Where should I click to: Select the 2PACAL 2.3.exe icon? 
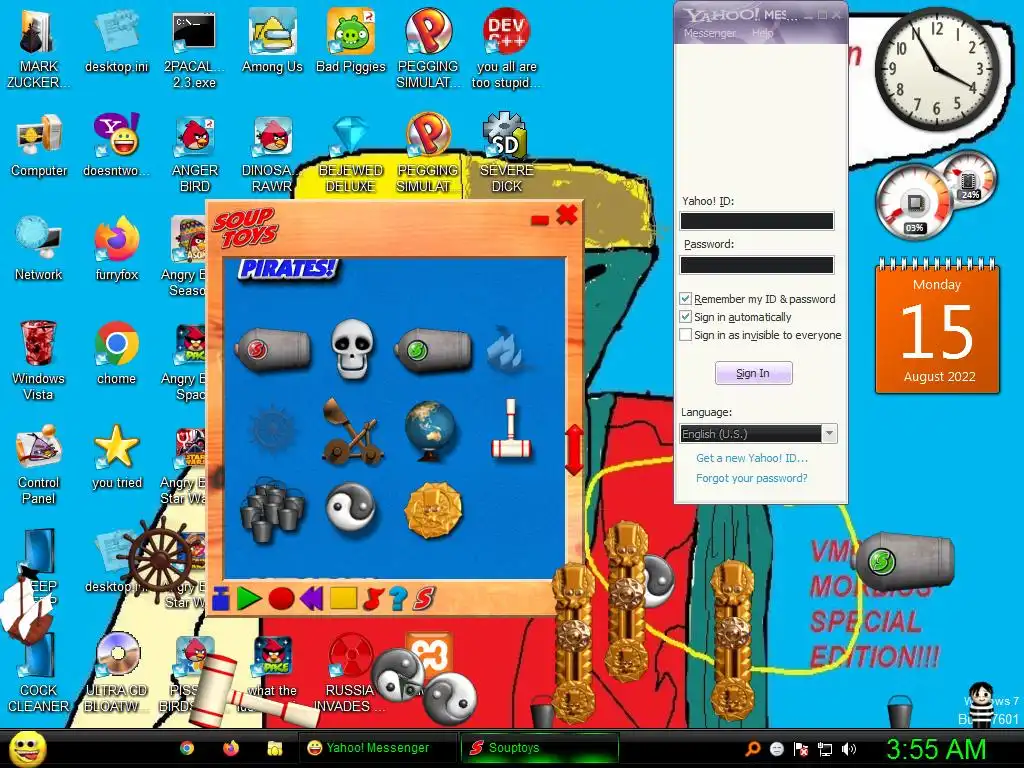pos(195,48)
